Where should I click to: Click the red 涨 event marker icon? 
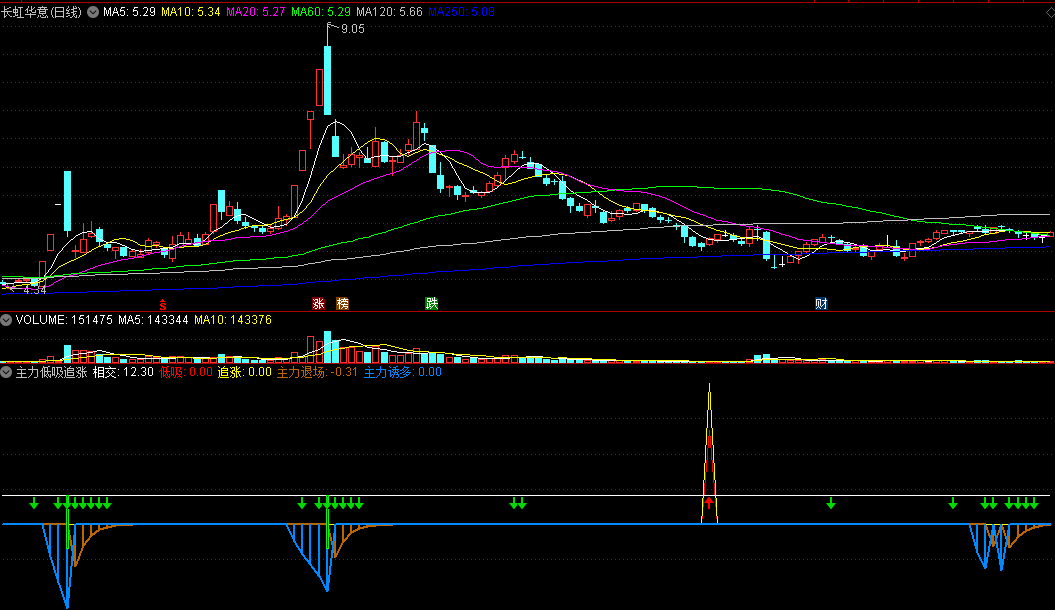tap(319, 303)
